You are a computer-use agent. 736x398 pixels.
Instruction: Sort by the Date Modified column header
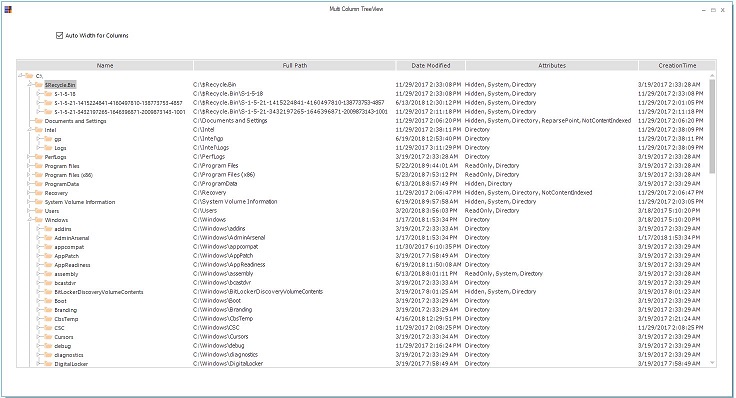(430, 65)
